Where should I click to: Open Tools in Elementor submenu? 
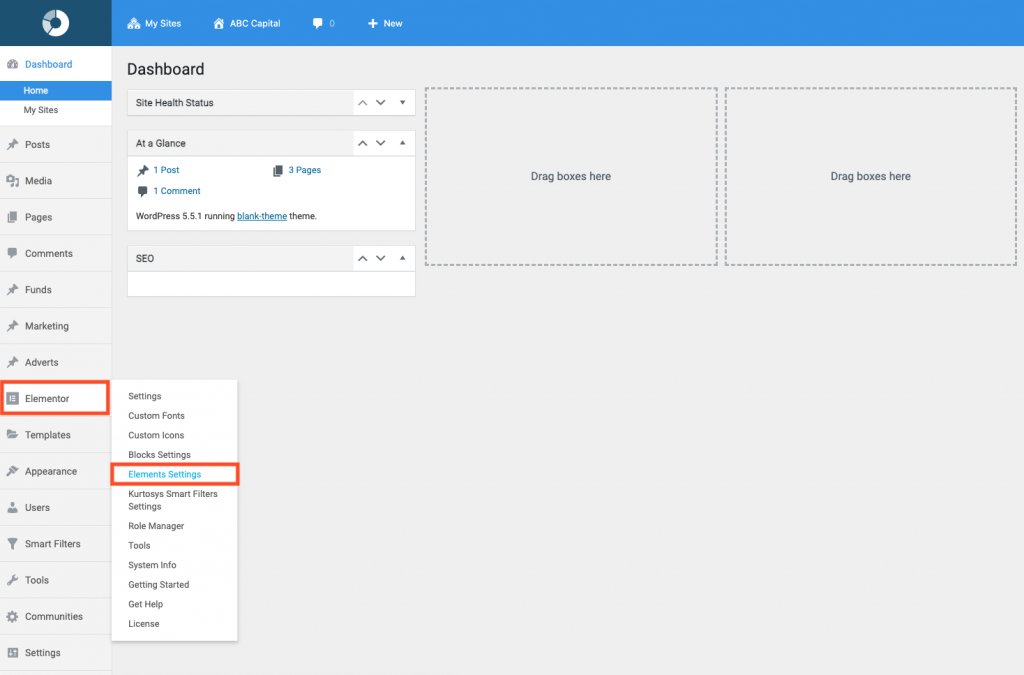coord(139,546)
